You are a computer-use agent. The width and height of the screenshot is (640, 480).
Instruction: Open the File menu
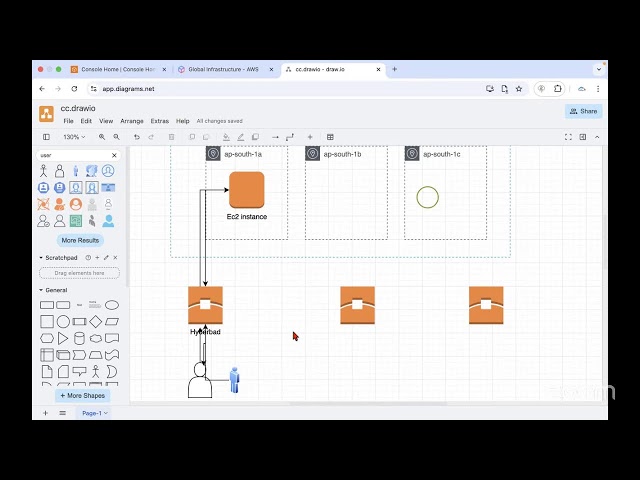[x=68, y=121]
